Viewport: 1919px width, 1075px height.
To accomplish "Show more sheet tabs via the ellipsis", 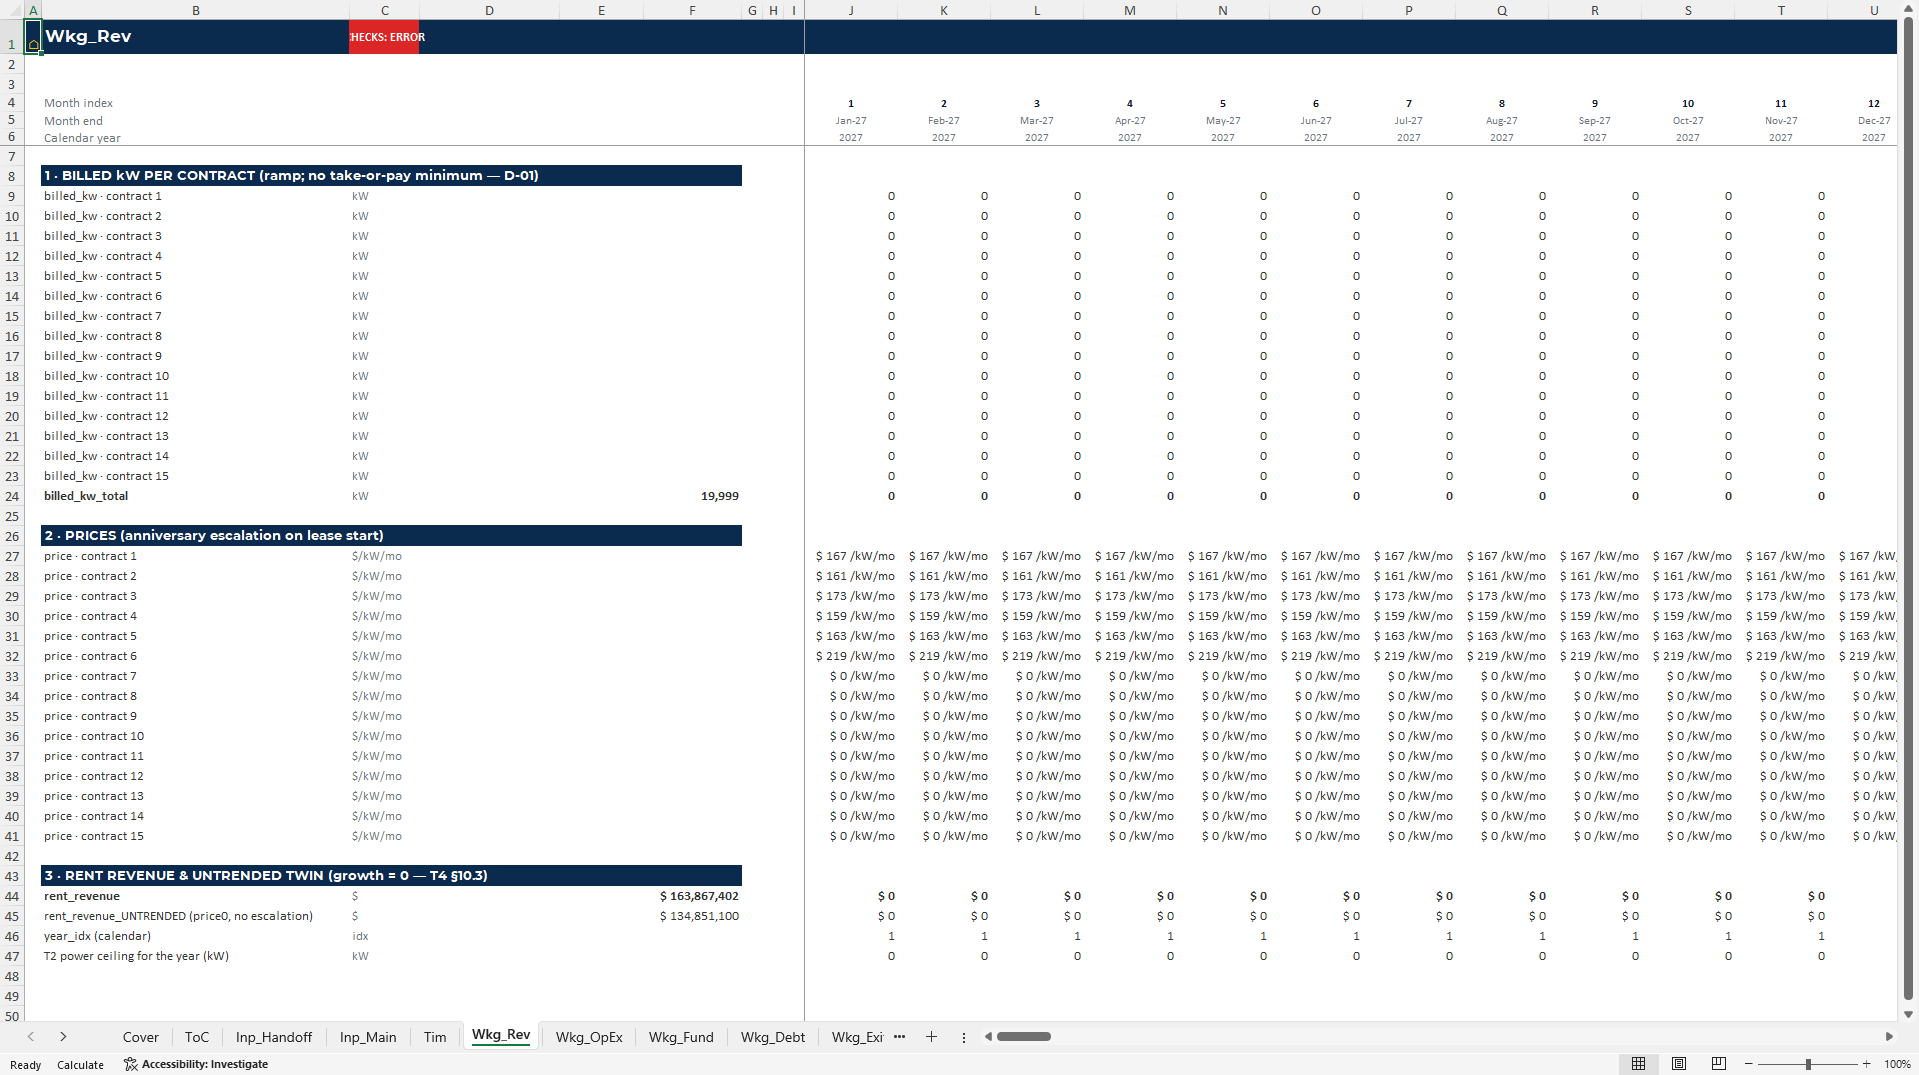I will (899, 1037).
